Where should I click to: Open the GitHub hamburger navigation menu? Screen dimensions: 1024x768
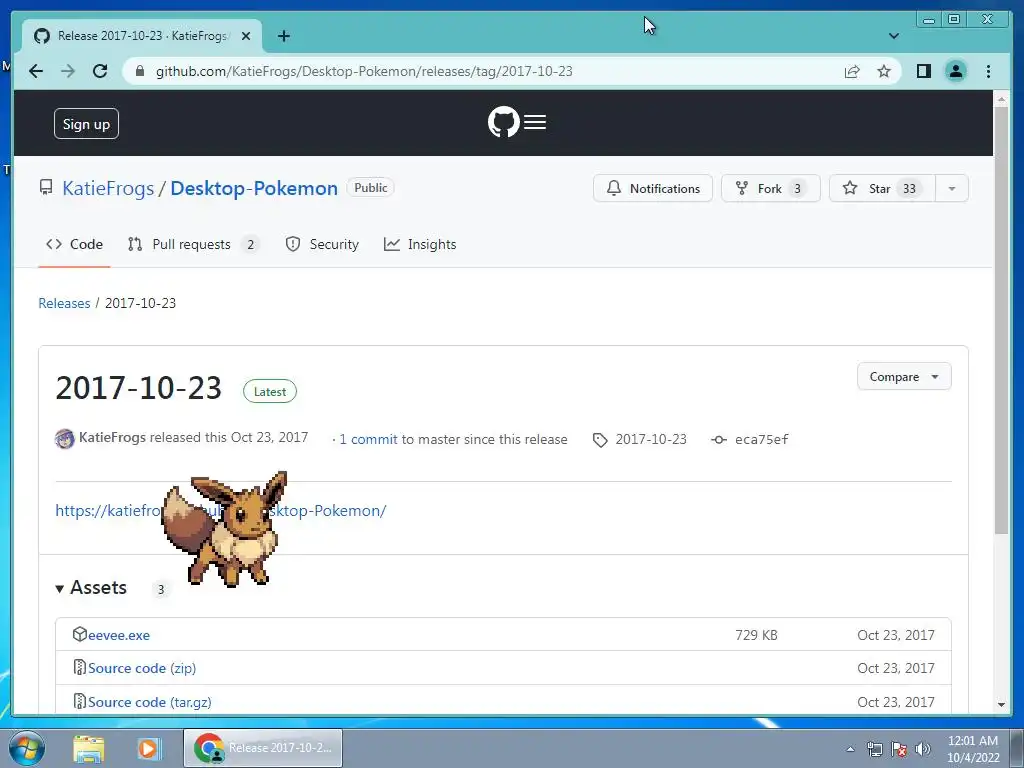[x=535, y=122]
